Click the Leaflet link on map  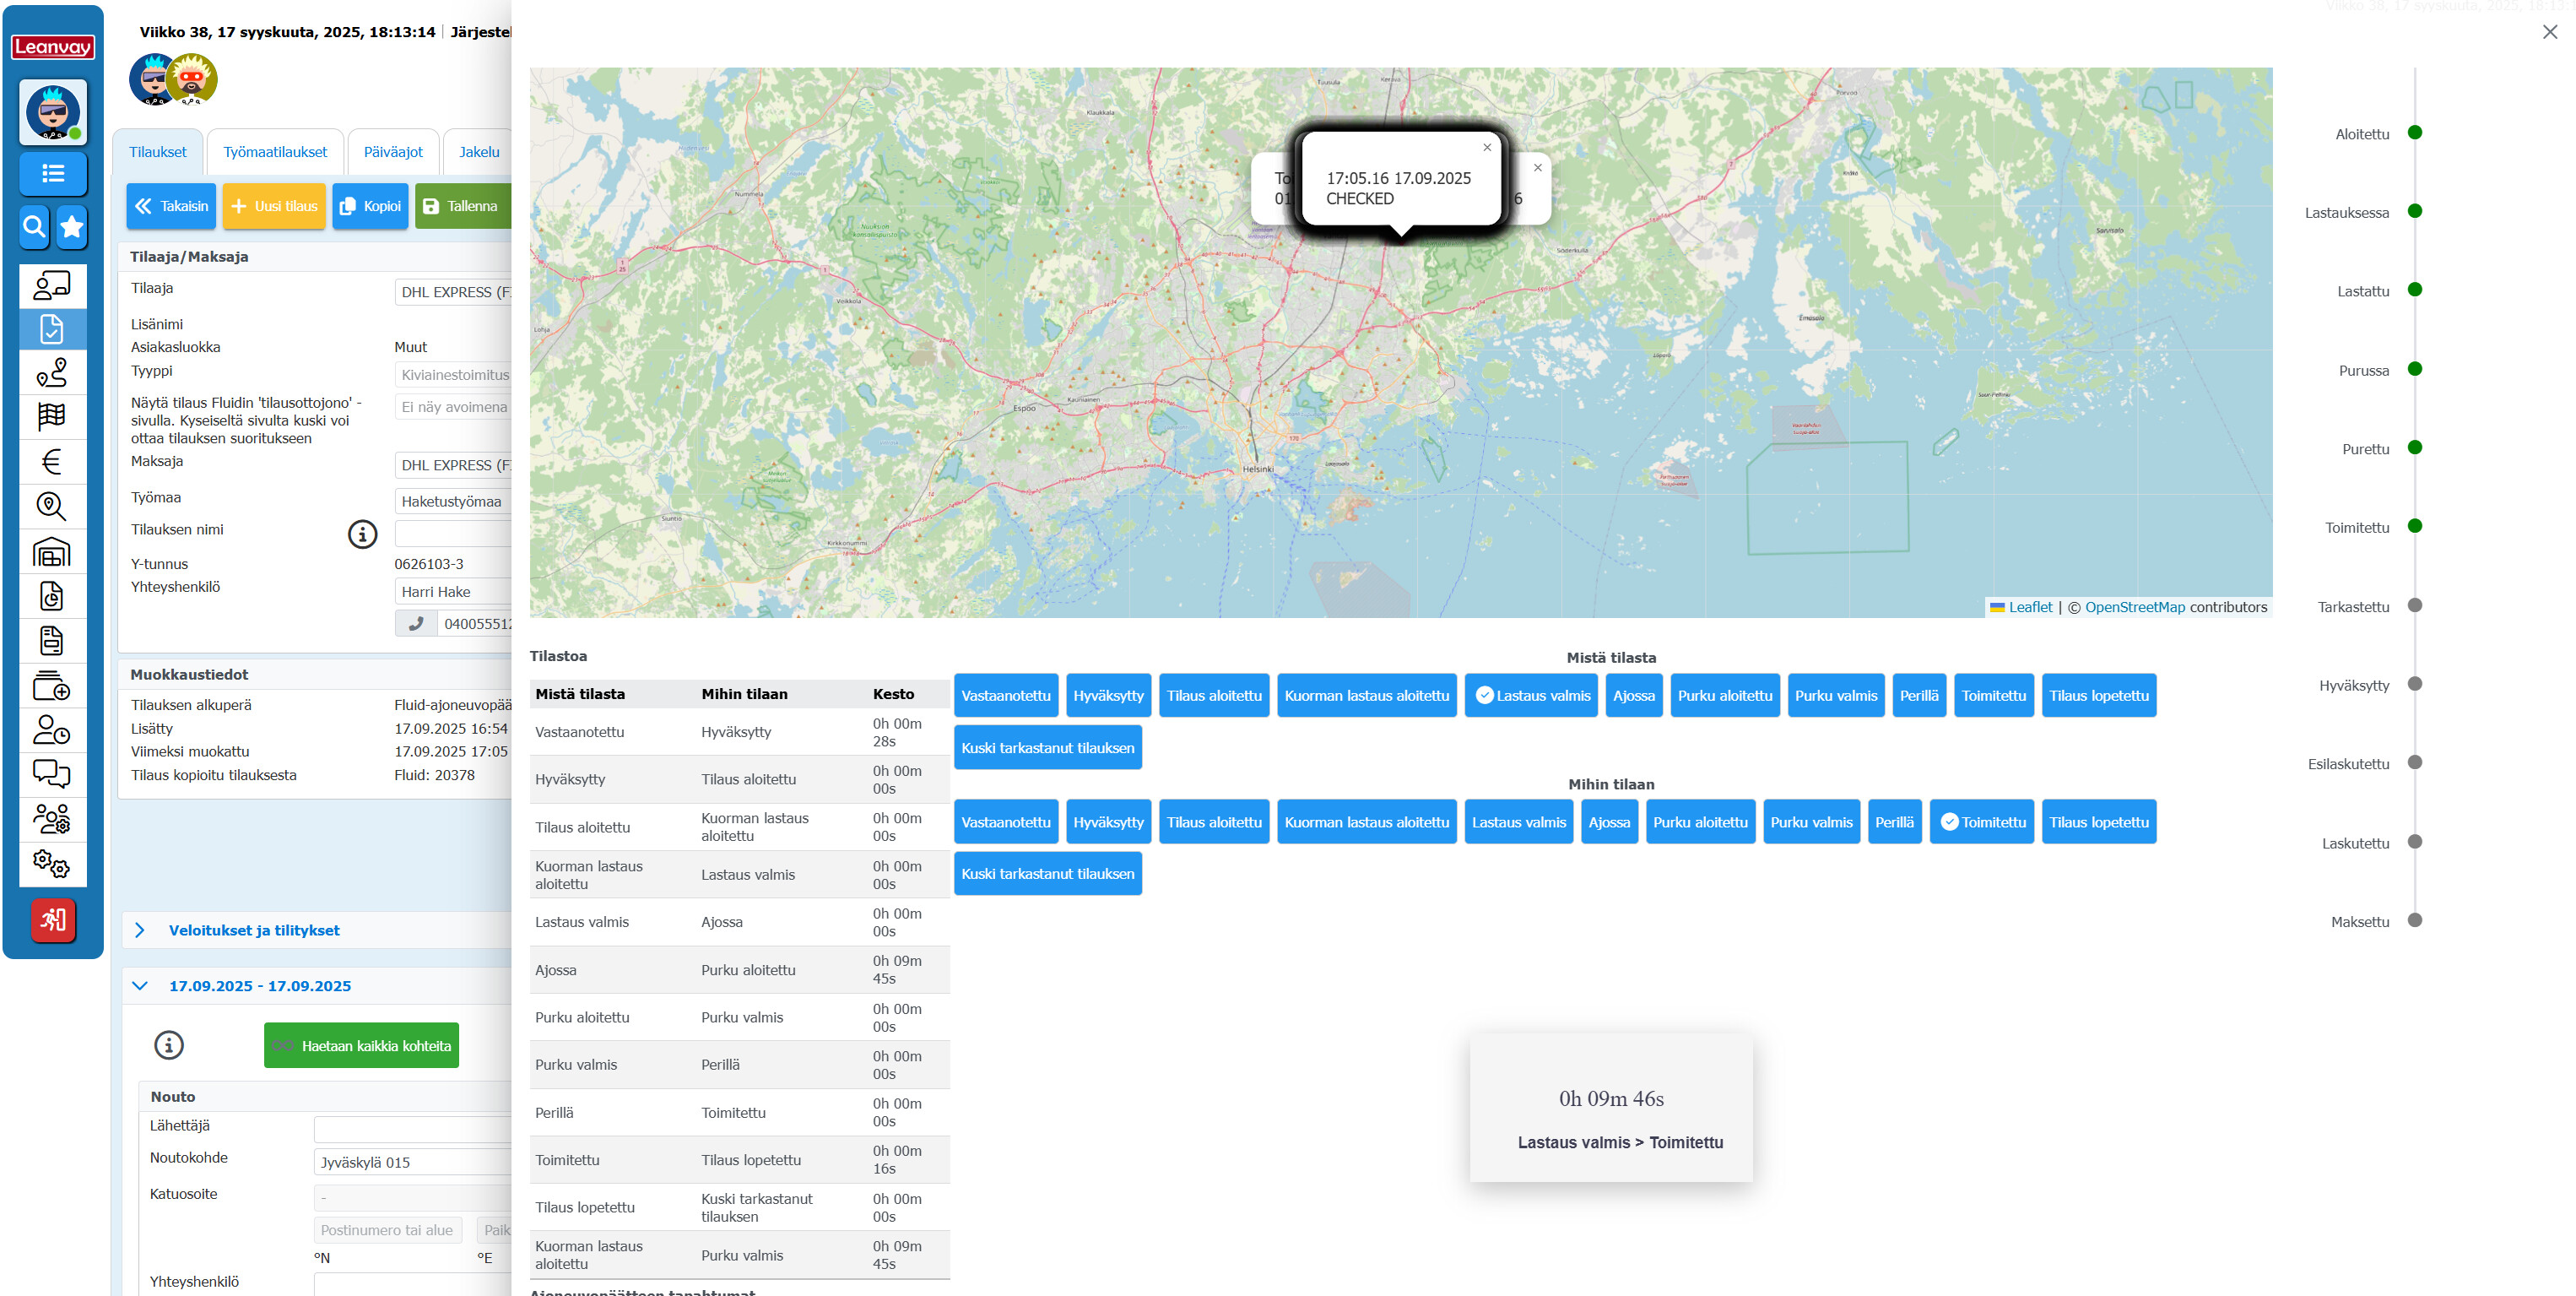coord(2029,607)
